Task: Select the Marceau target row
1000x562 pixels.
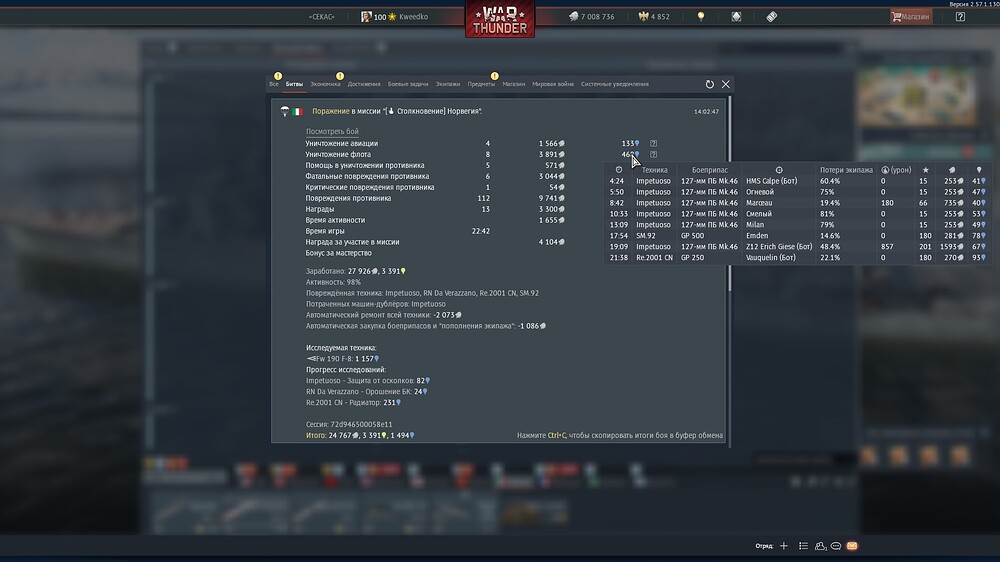Action: point(797,203)
